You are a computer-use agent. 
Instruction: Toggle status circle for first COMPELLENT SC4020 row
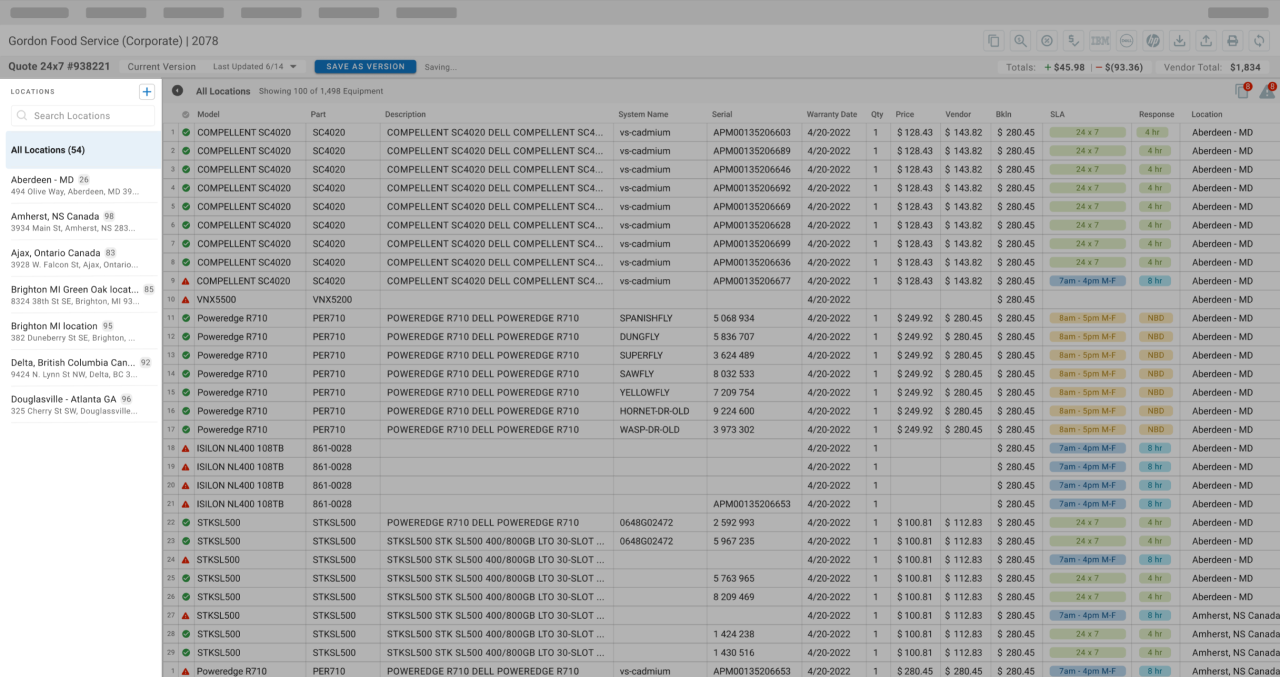tap(186, 132)
